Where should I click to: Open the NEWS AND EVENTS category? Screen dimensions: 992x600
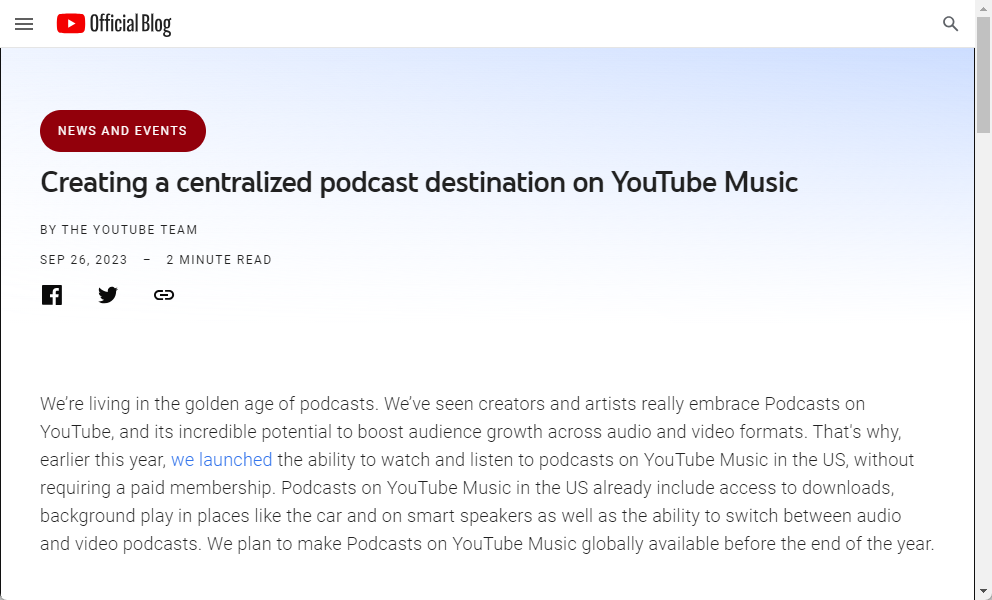[122, 130]
